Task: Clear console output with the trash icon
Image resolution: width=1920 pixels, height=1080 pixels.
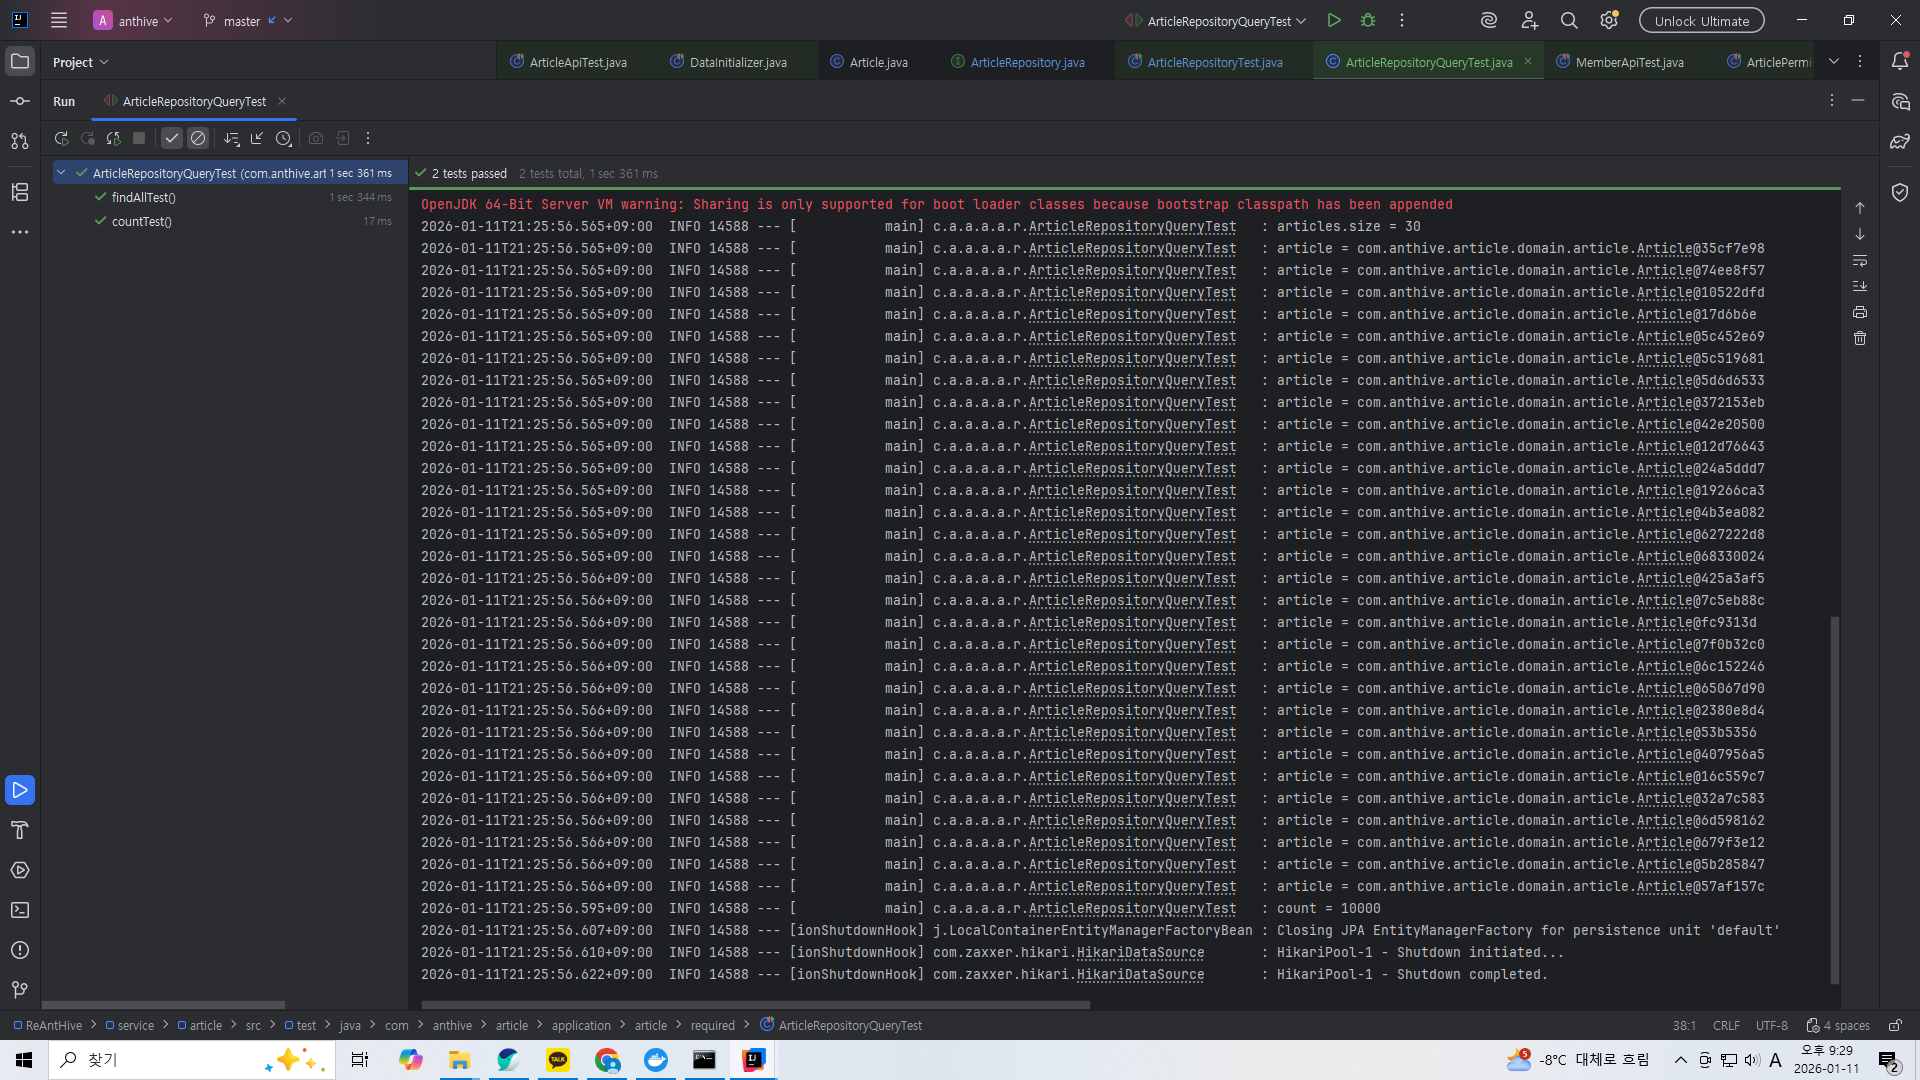Action: (x=1860, y=339)
